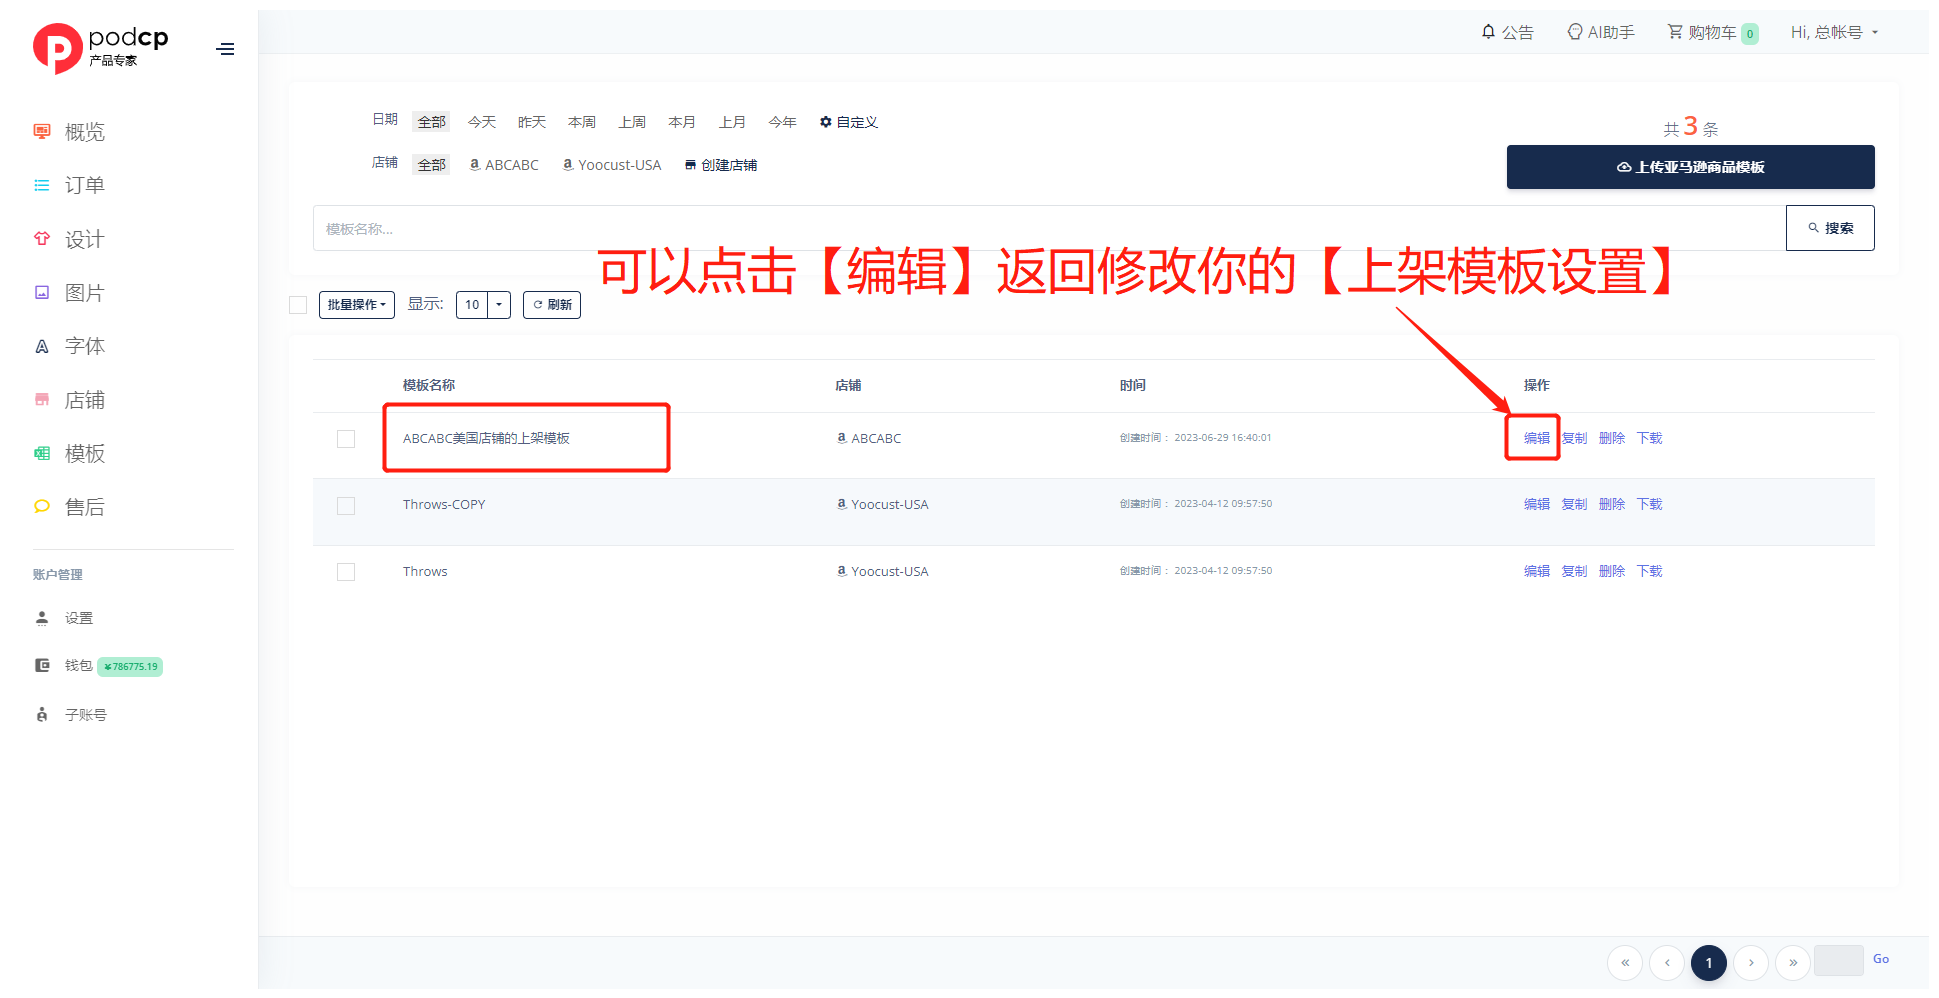
Task: Download the Throws template row
Action: [1649, 571]
